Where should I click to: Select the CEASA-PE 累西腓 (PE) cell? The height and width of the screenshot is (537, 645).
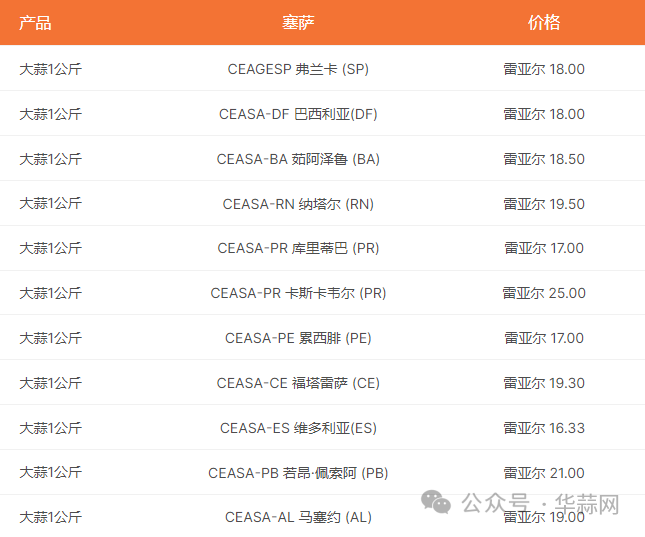pos(298,338)
